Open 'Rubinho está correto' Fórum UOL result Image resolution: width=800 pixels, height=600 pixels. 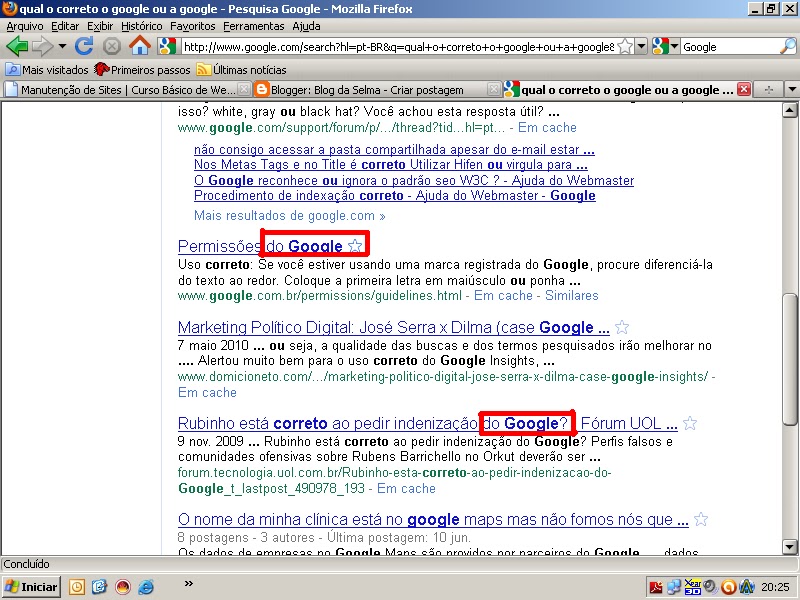(428, 423)
